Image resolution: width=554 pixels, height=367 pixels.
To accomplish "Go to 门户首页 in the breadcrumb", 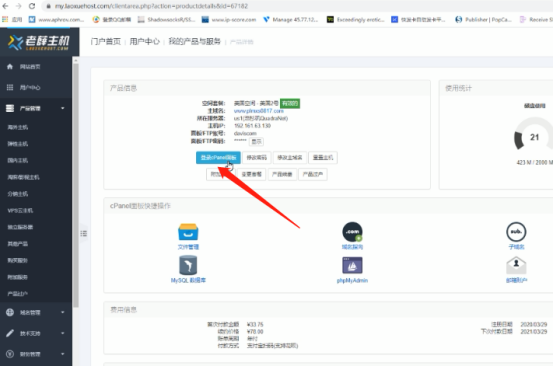I will tap(106, 42).
